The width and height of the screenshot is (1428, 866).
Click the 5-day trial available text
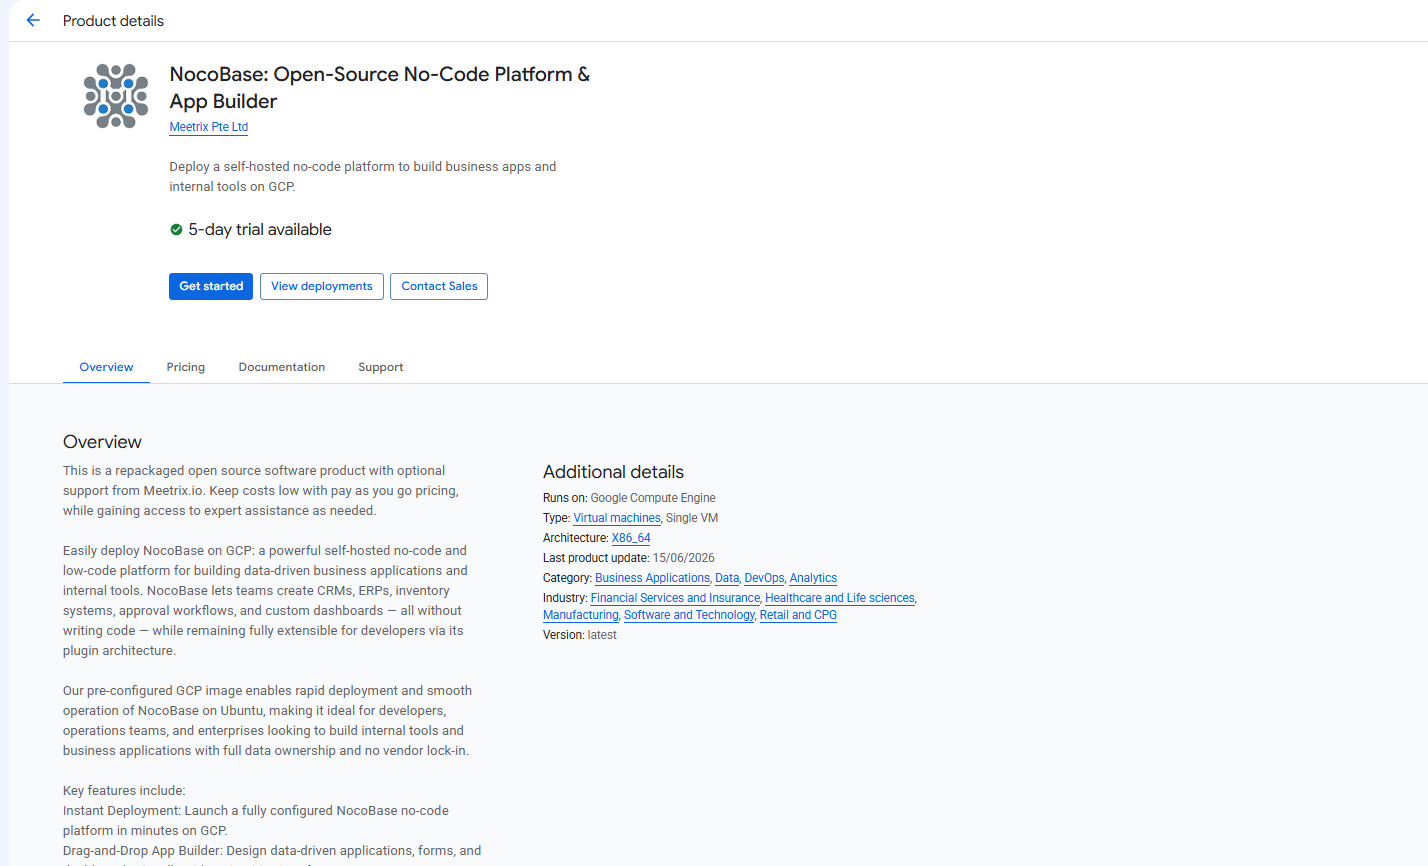pos(260,230)
